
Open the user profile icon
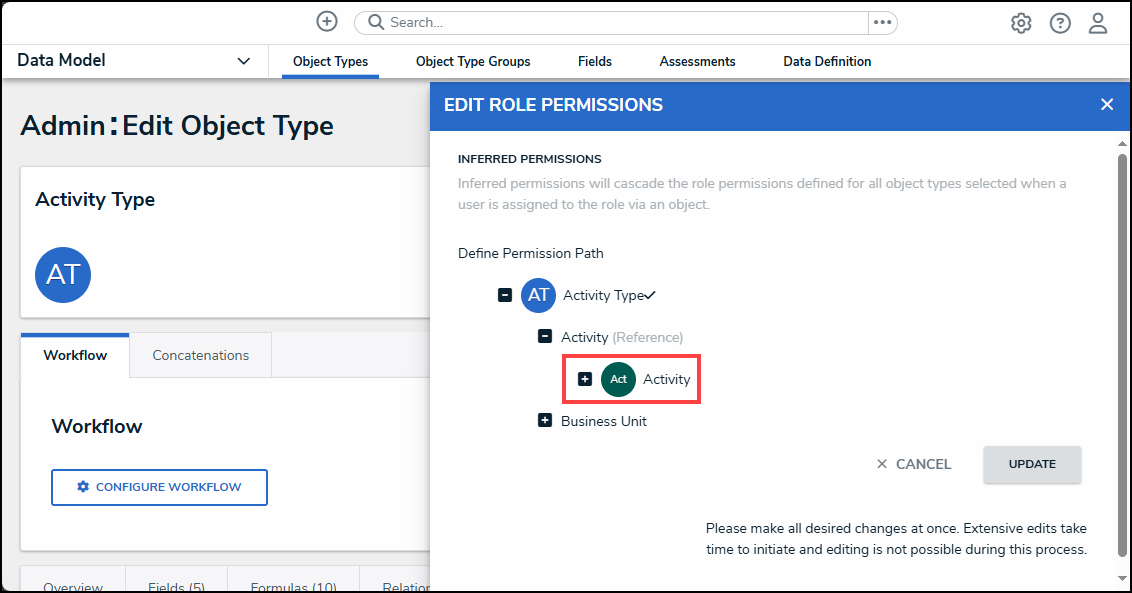click(x=1098, y=23)
